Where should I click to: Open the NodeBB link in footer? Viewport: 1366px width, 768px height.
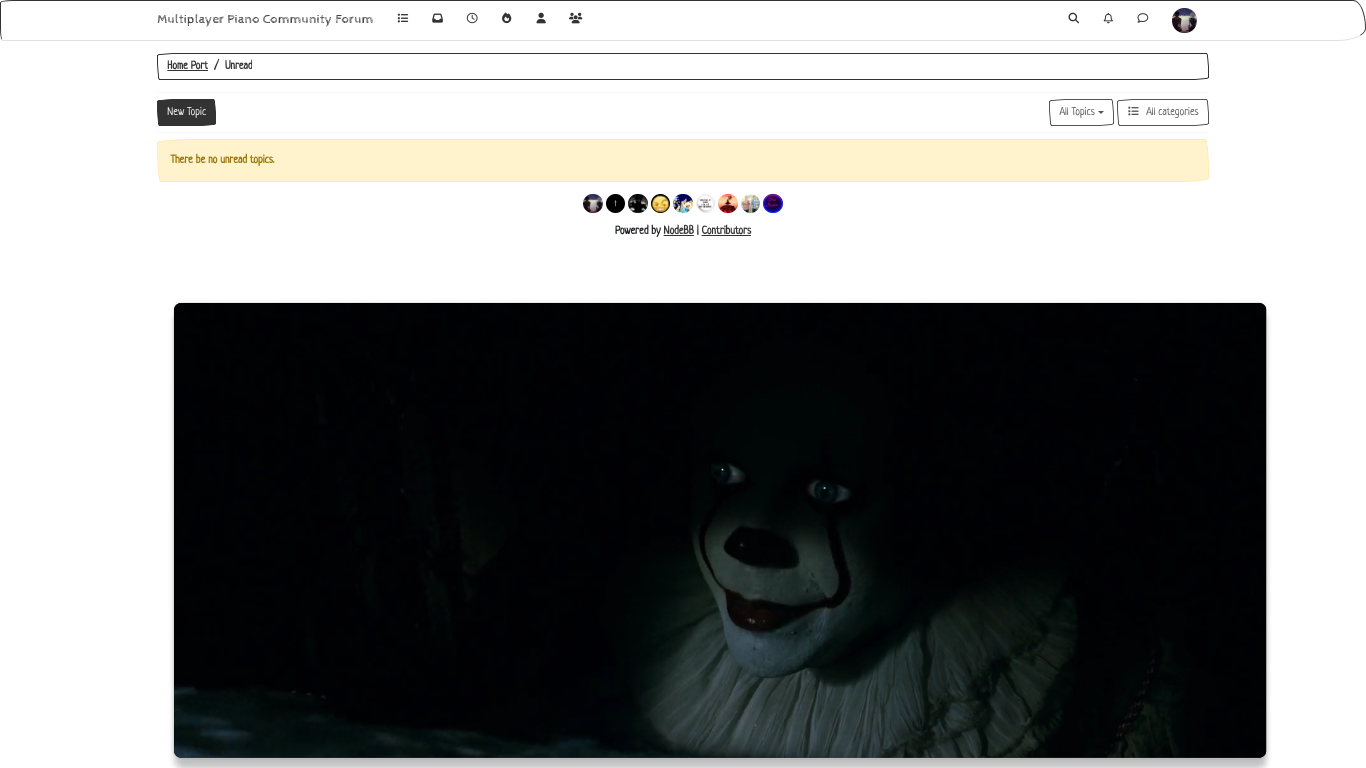click(x=678, y=231)
